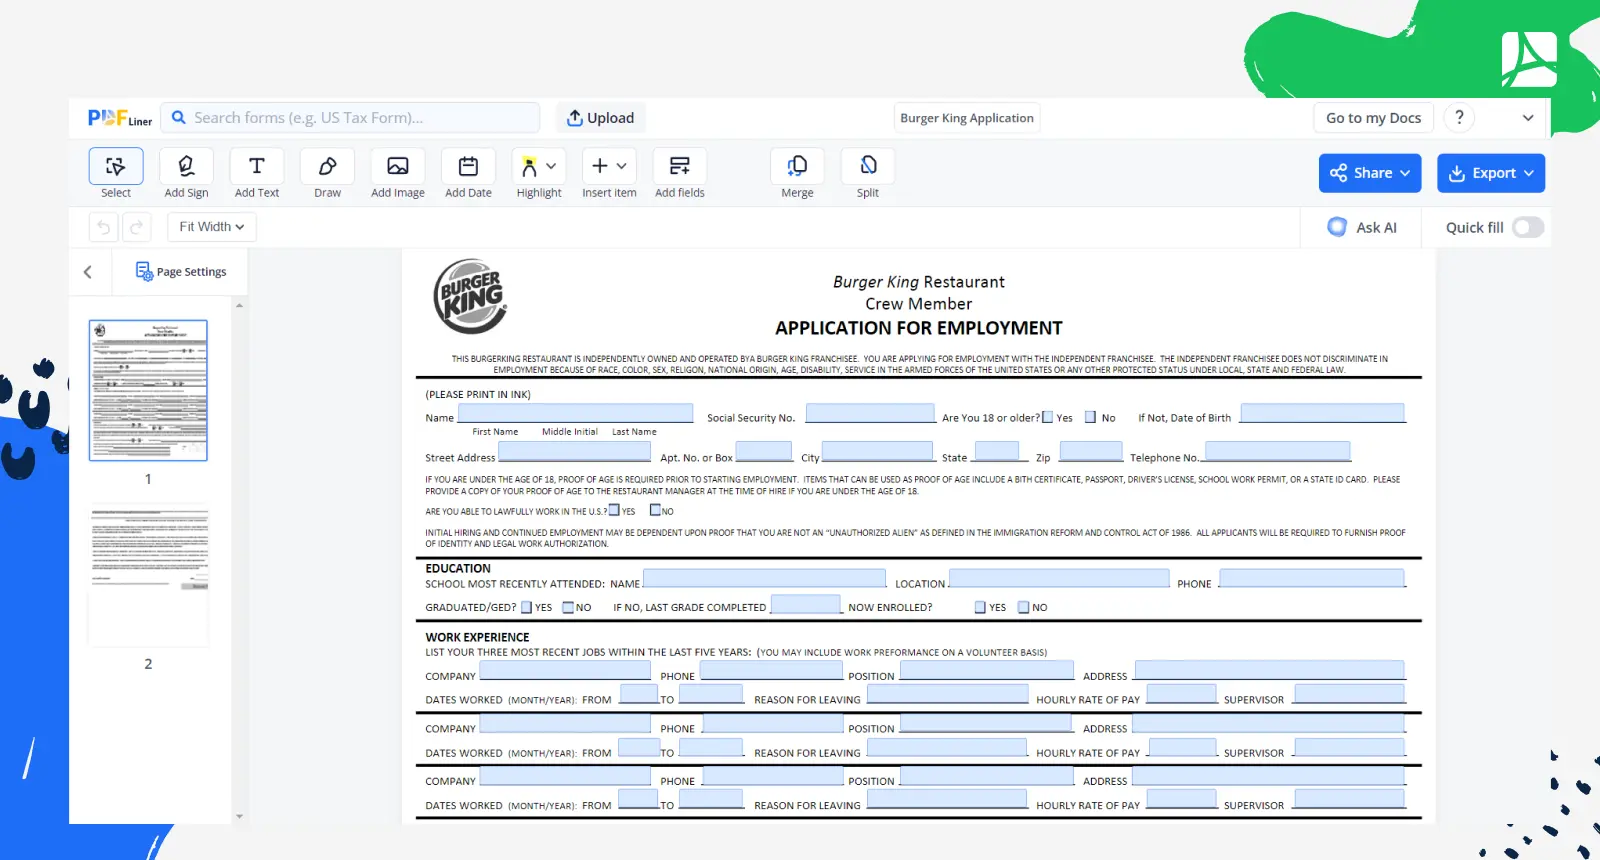Image resolution: width=1600 pixels, height=860 pixels.
Task: Click the Ask AI button
Action: tap(1362, 227)
